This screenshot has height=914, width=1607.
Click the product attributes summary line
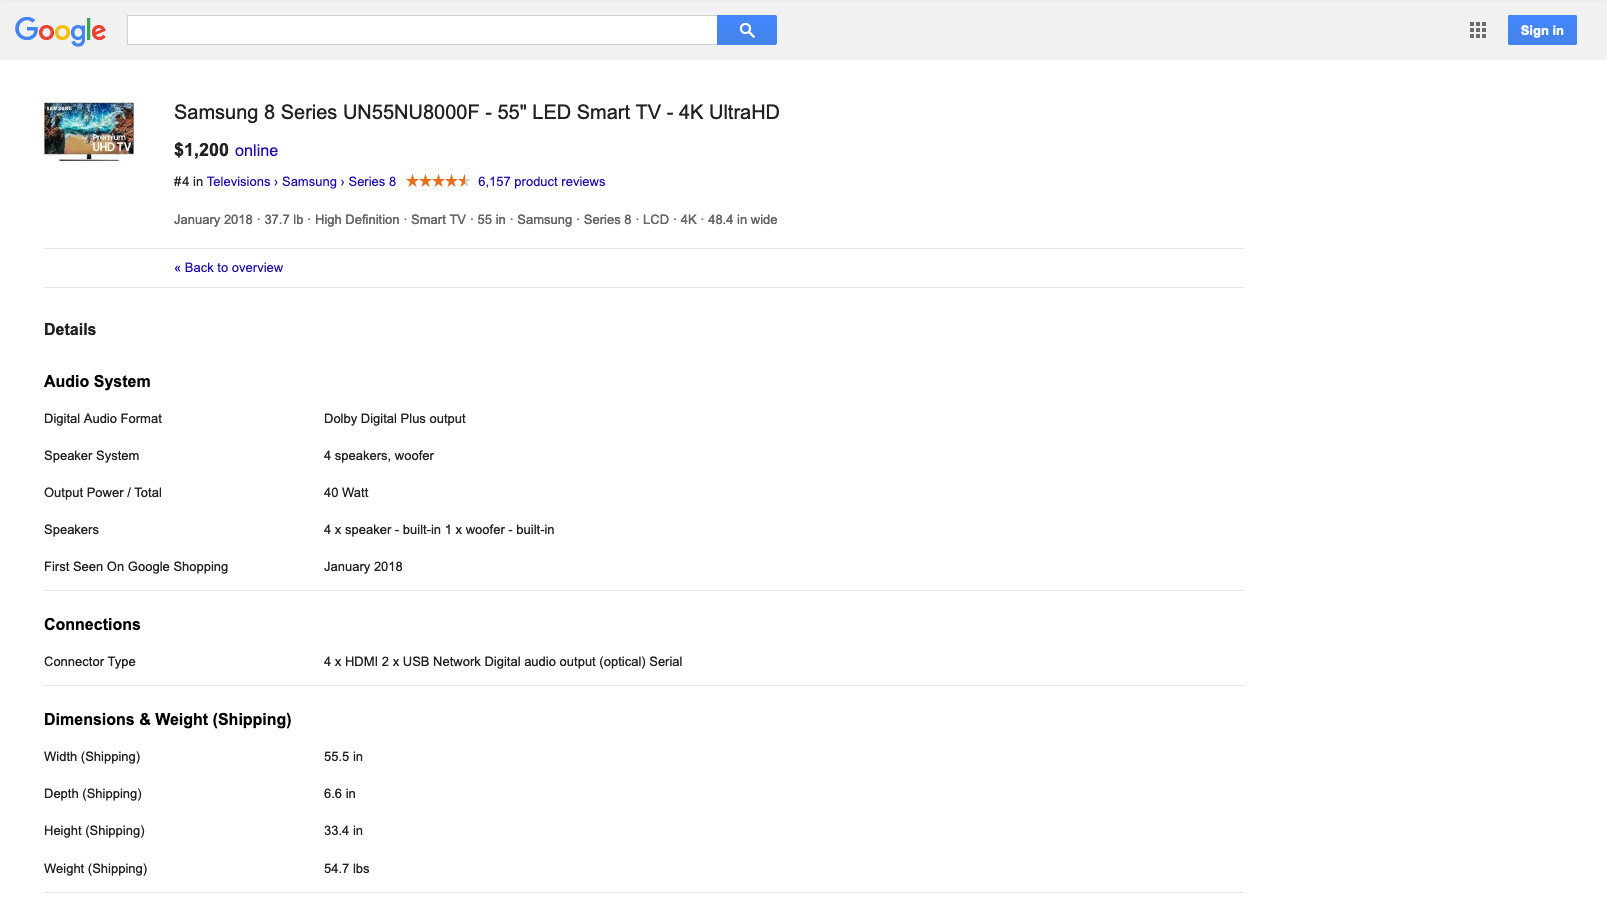[475, 219]
